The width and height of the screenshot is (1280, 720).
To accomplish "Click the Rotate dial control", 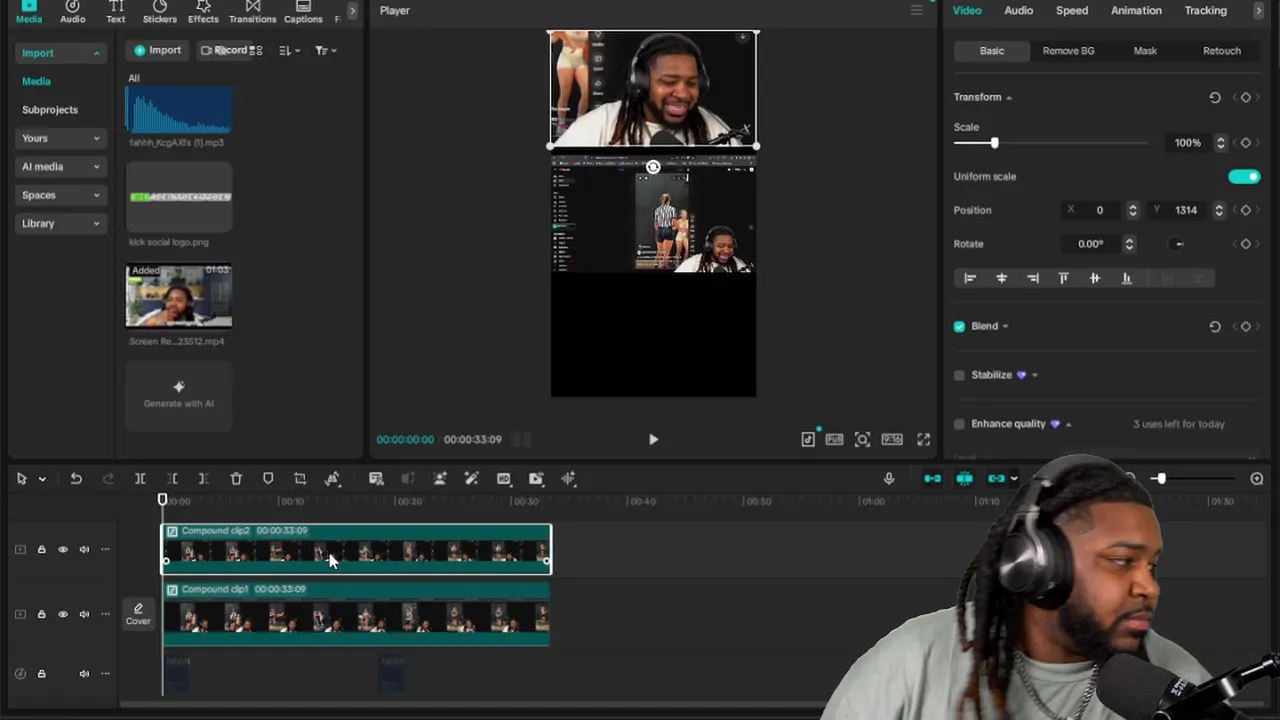I will pyautogui.click(x=1179, y=244).
